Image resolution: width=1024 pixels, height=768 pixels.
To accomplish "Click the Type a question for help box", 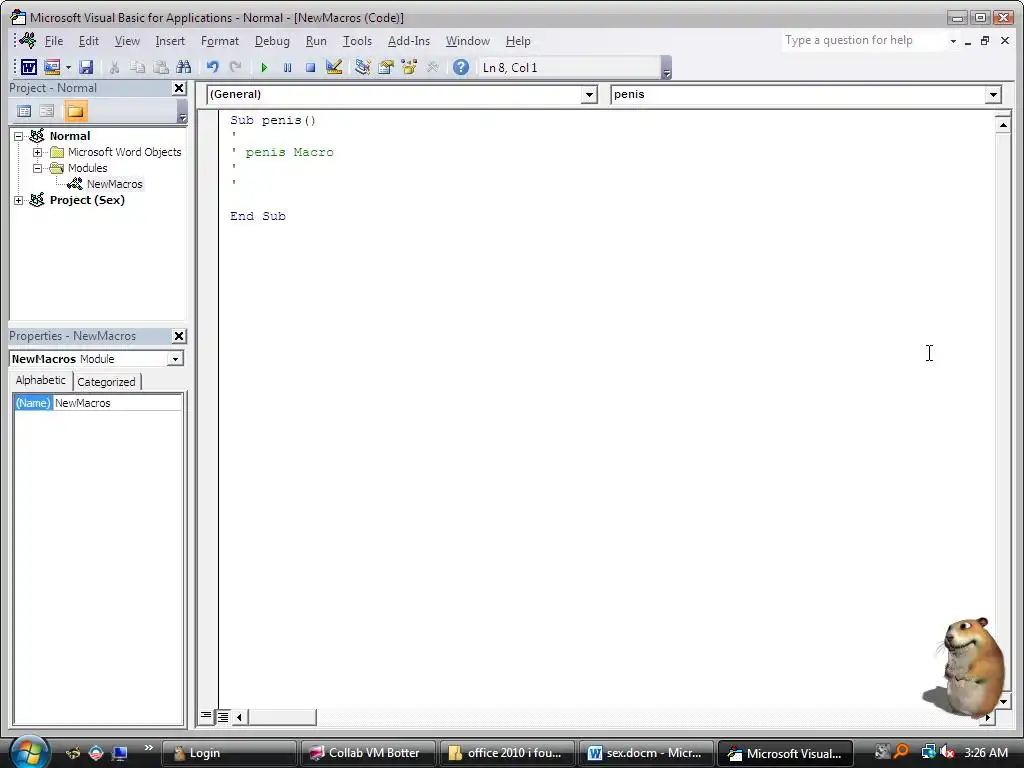I will (863, 40).
